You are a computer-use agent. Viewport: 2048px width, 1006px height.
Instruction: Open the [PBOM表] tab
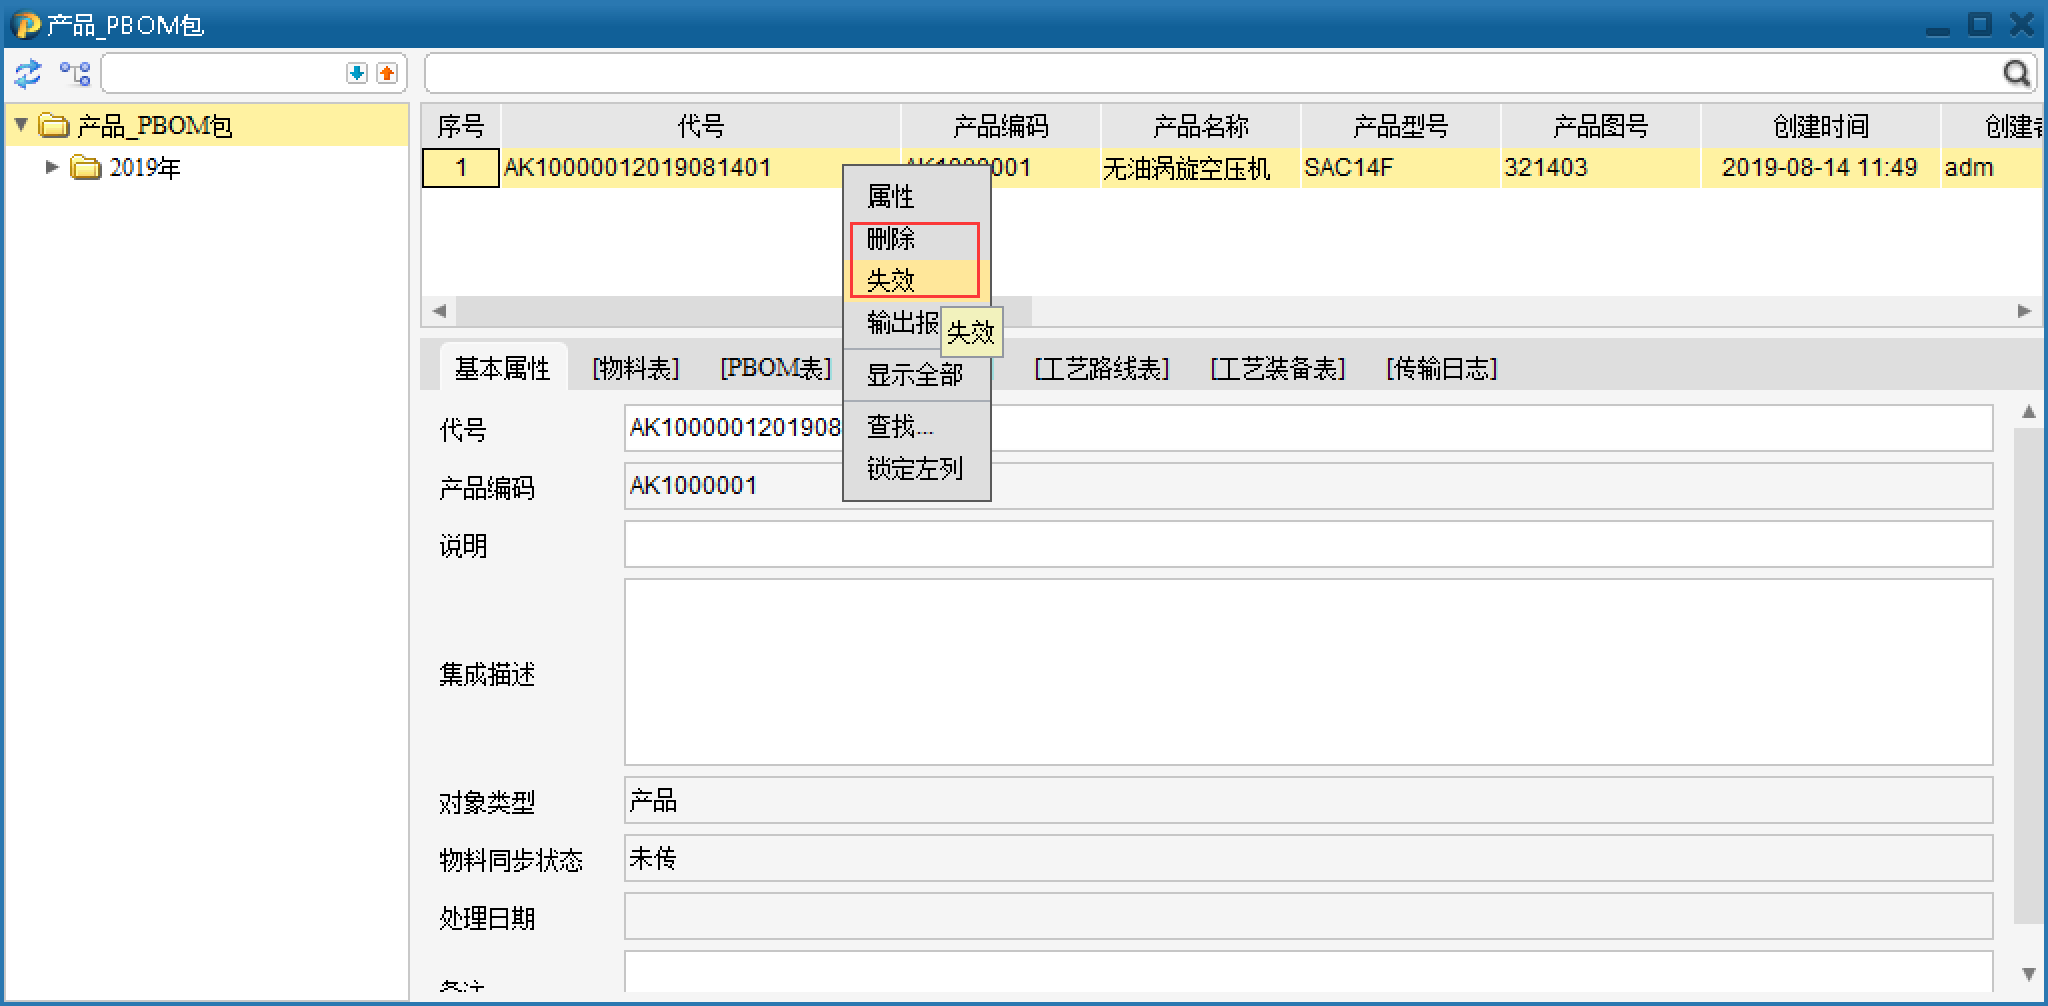point(776,369)
